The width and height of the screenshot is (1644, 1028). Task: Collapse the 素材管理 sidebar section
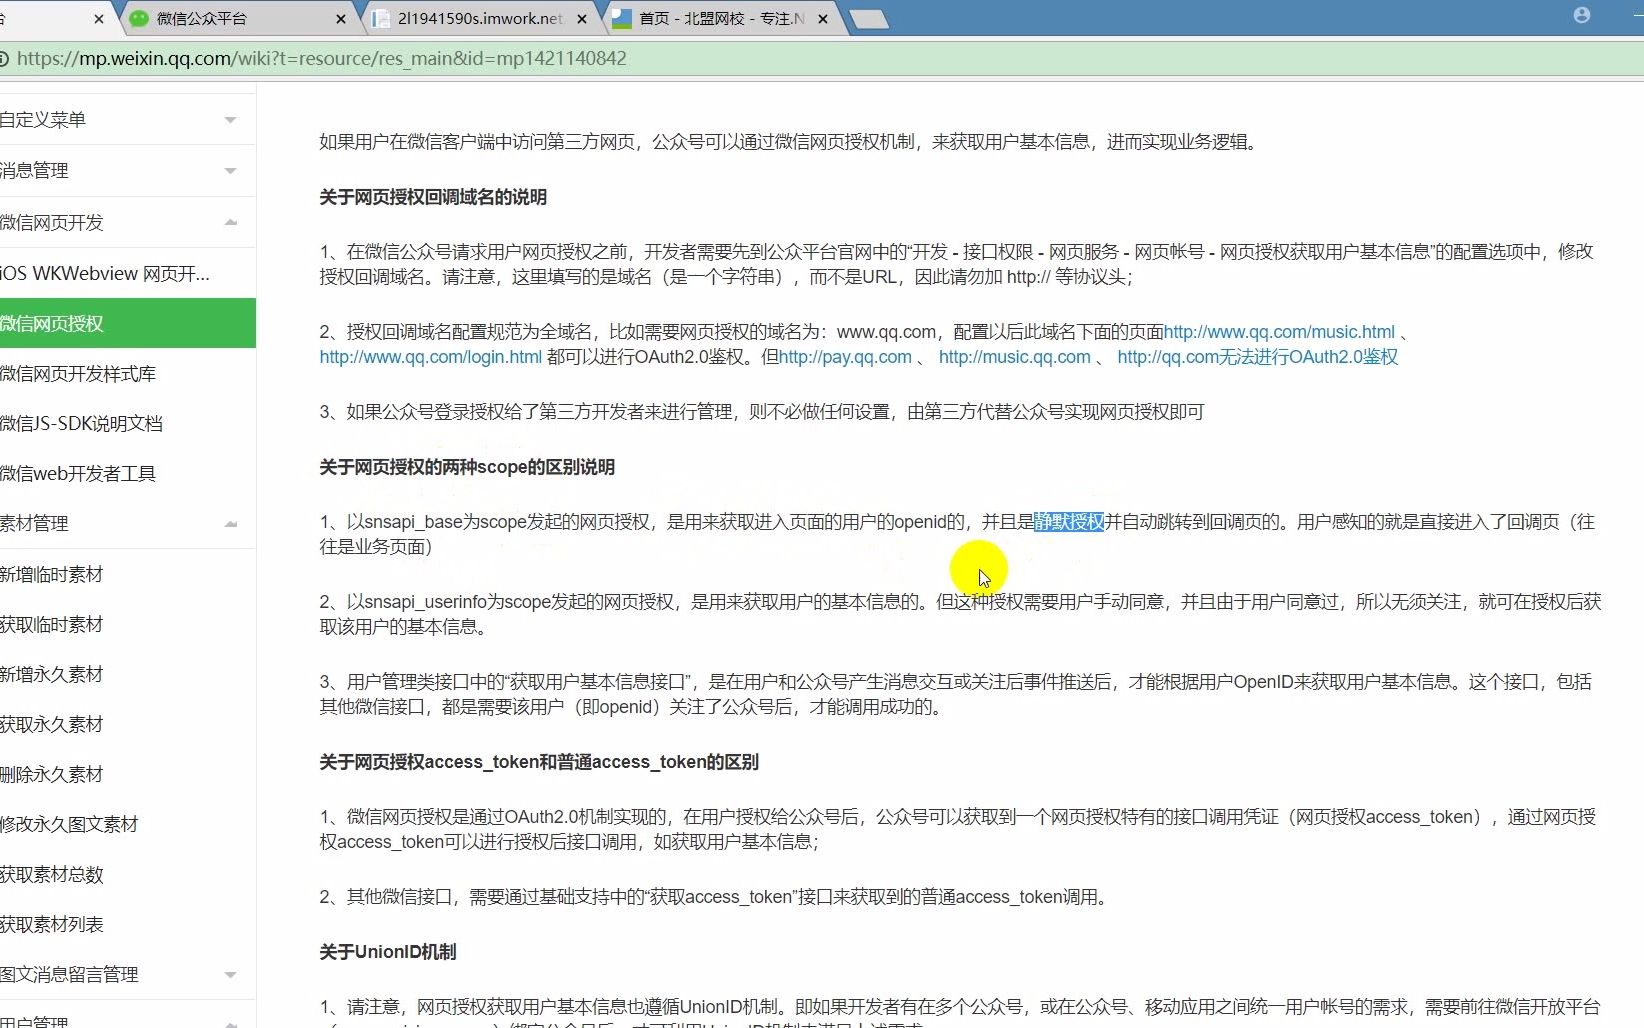coord(231,524)
